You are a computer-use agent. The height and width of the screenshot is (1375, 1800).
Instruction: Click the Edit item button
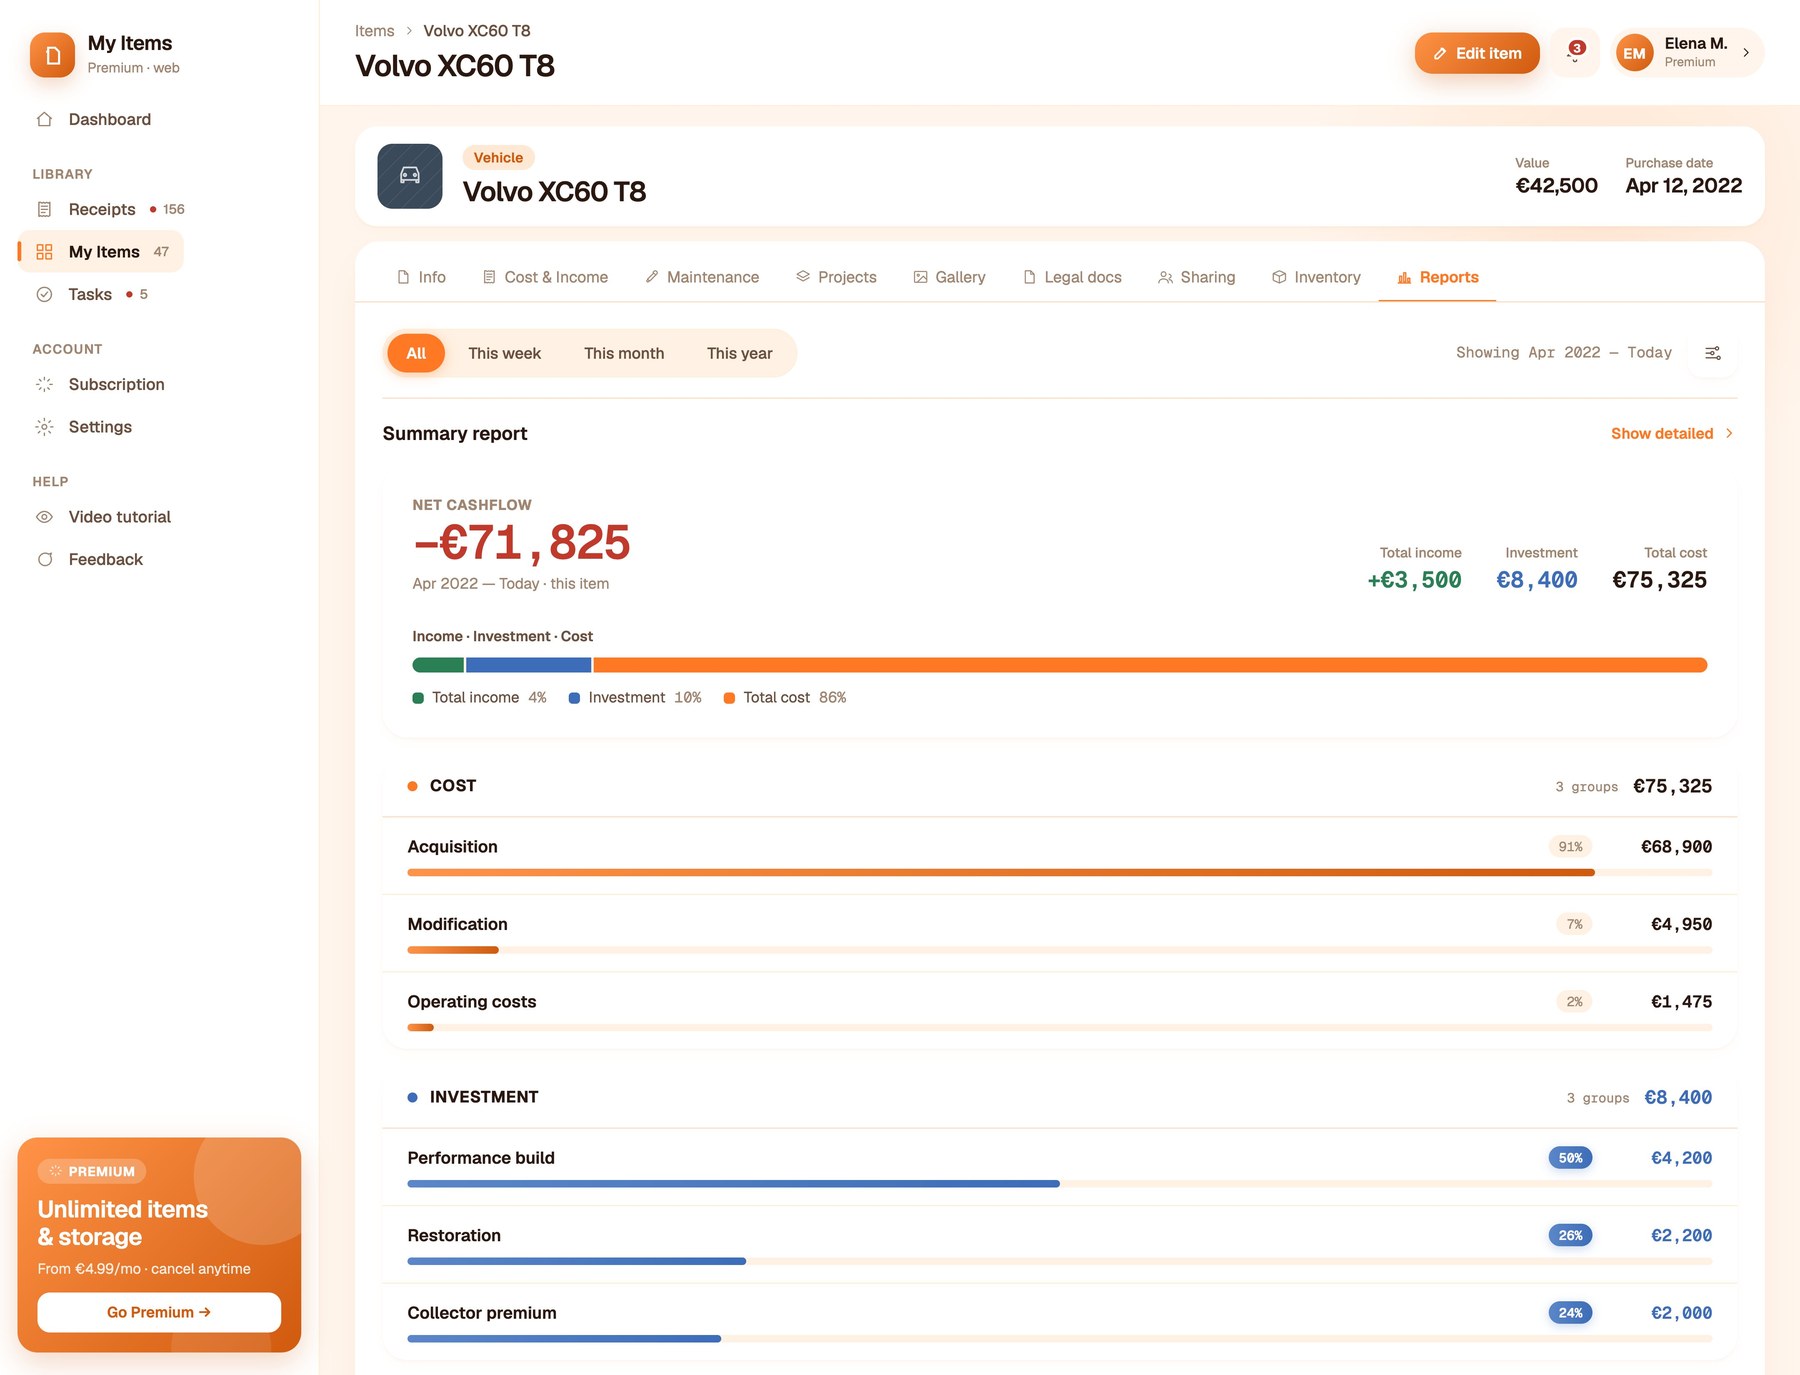(x=1477, y=53)
